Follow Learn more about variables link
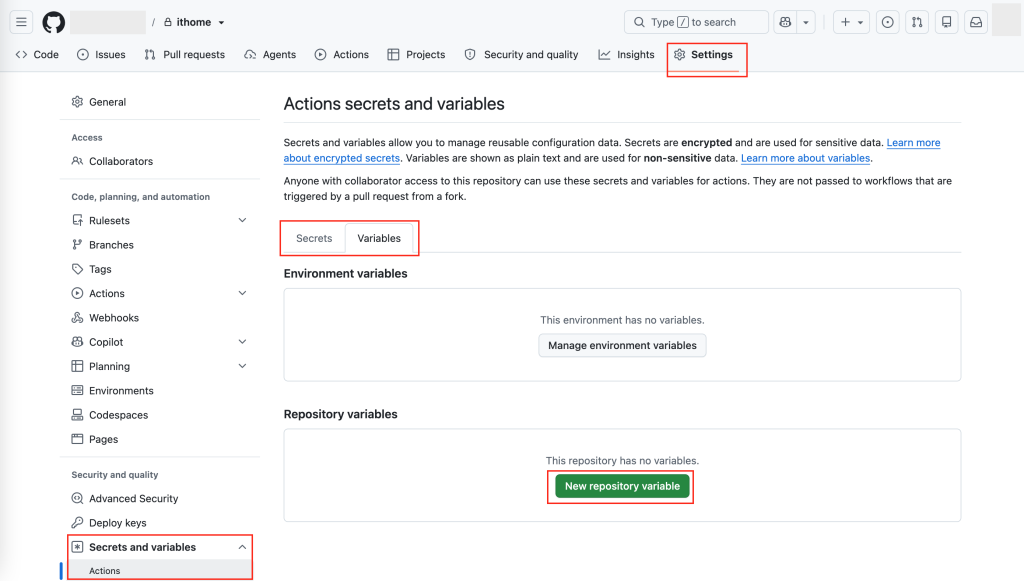 click(x=805, y=158)
